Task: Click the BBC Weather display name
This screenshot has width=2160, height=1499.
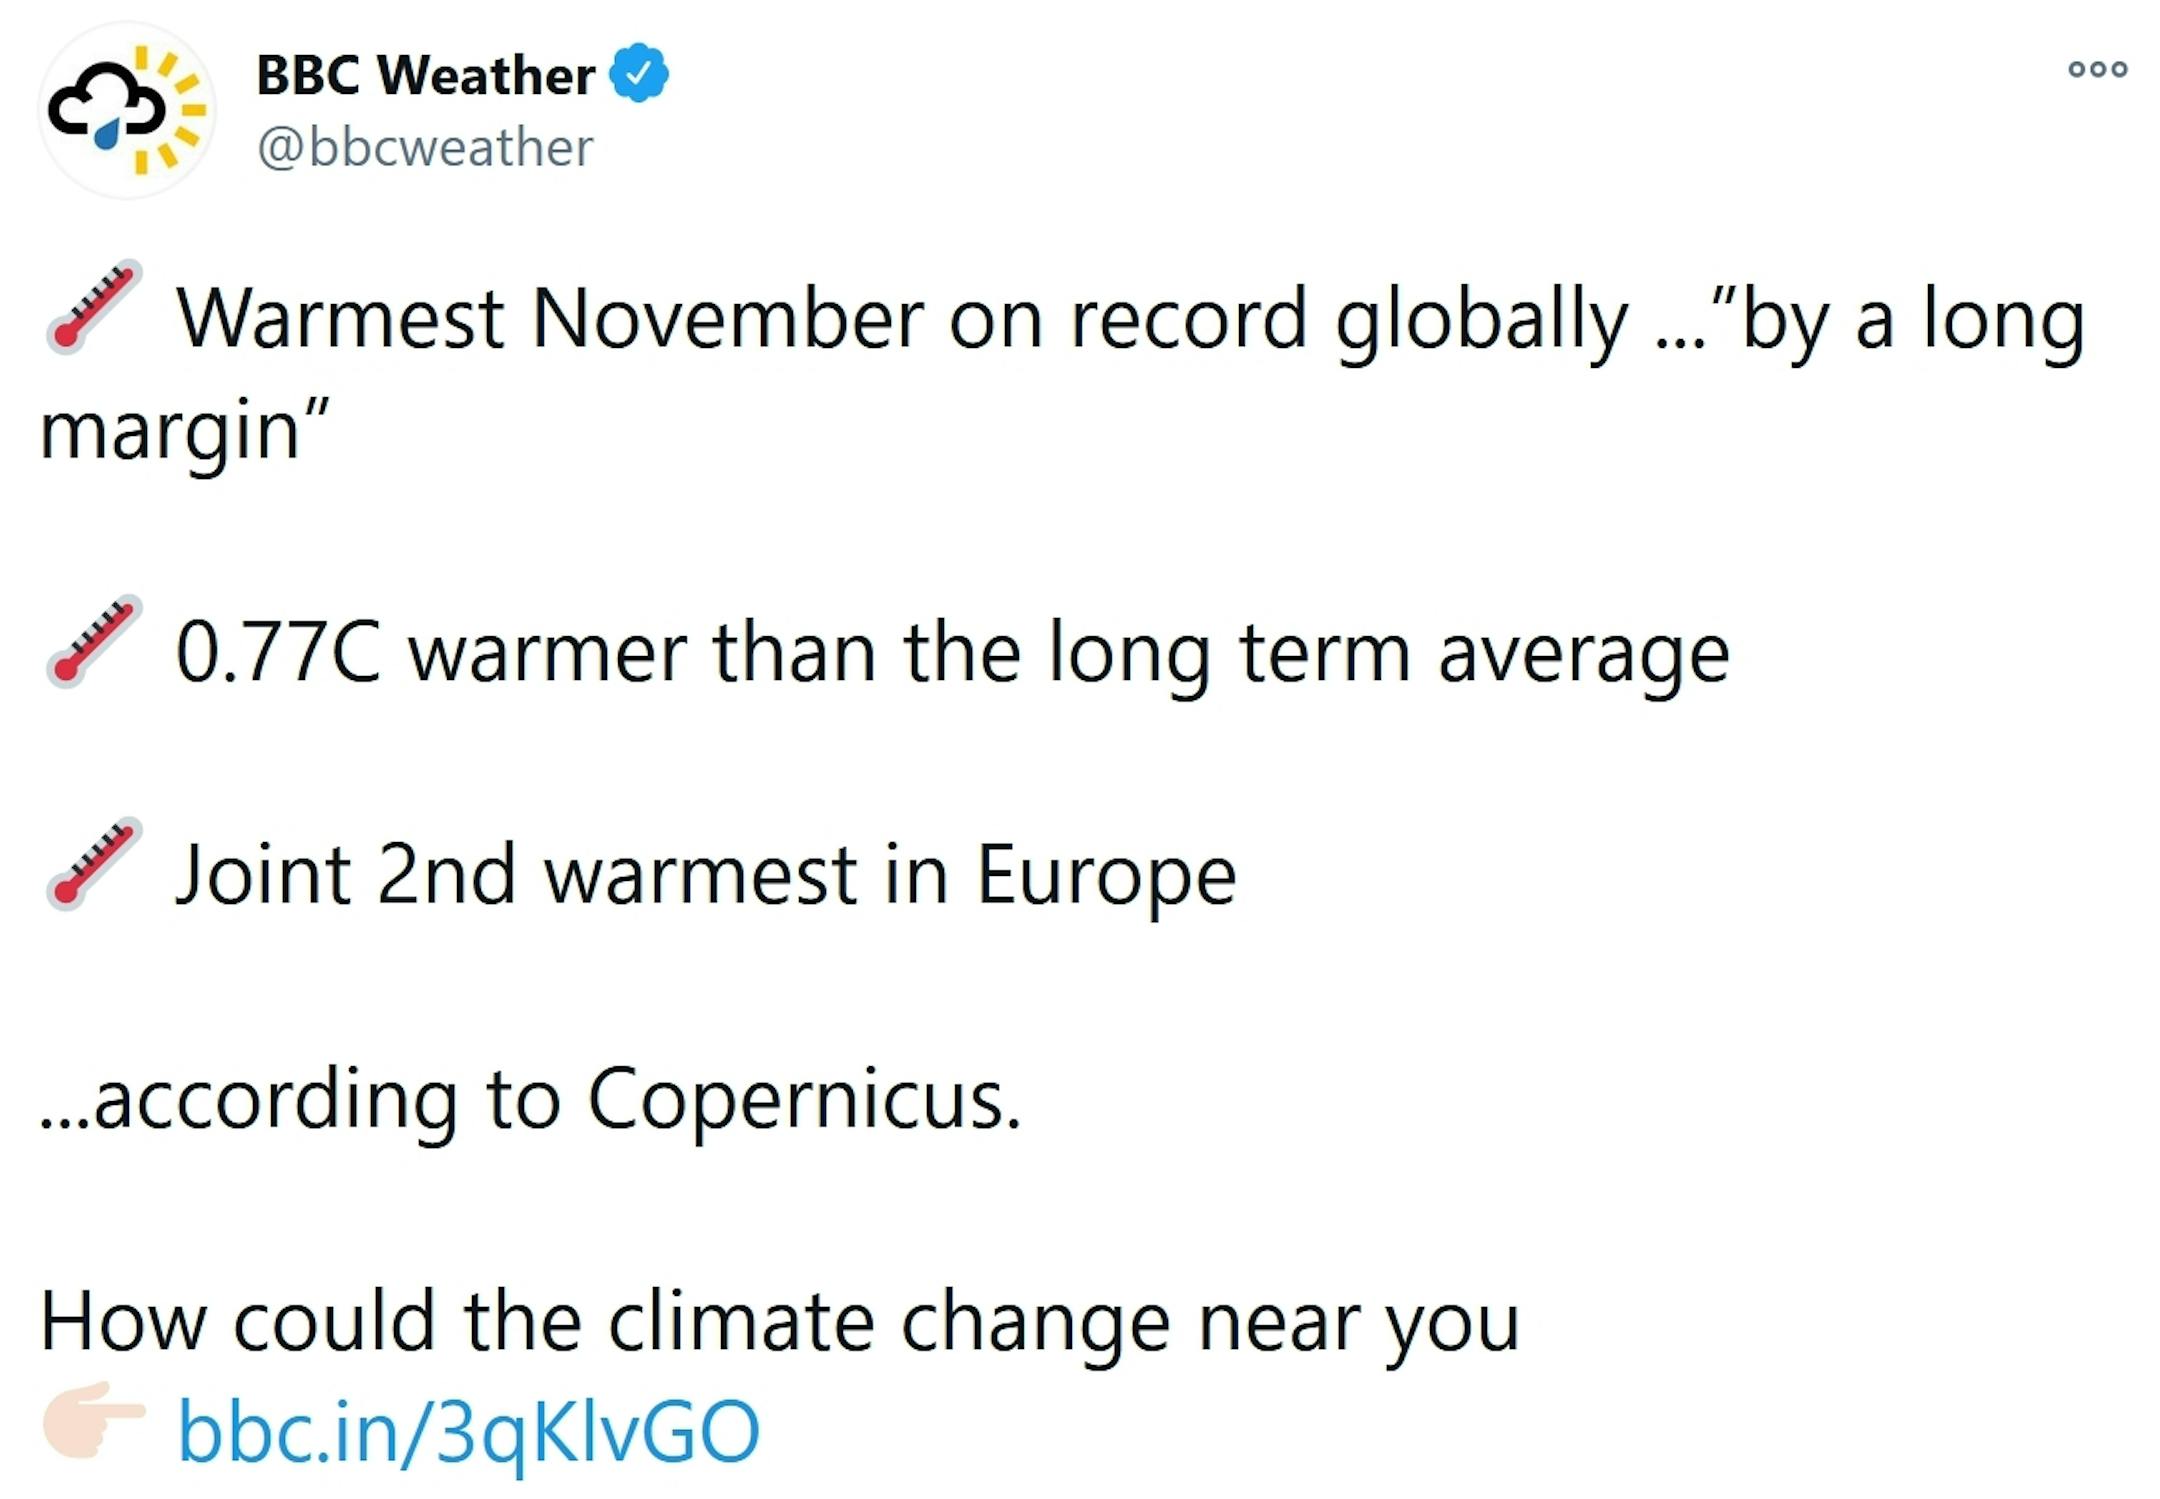Action: coord(425,75)
